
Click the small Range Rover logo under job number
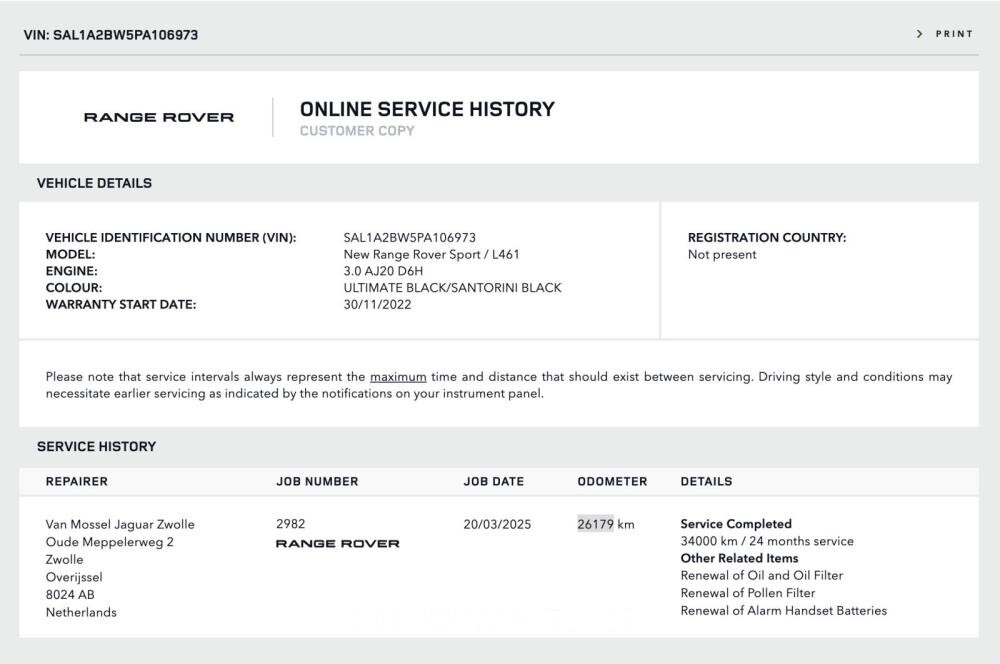[x=337, y=544]
